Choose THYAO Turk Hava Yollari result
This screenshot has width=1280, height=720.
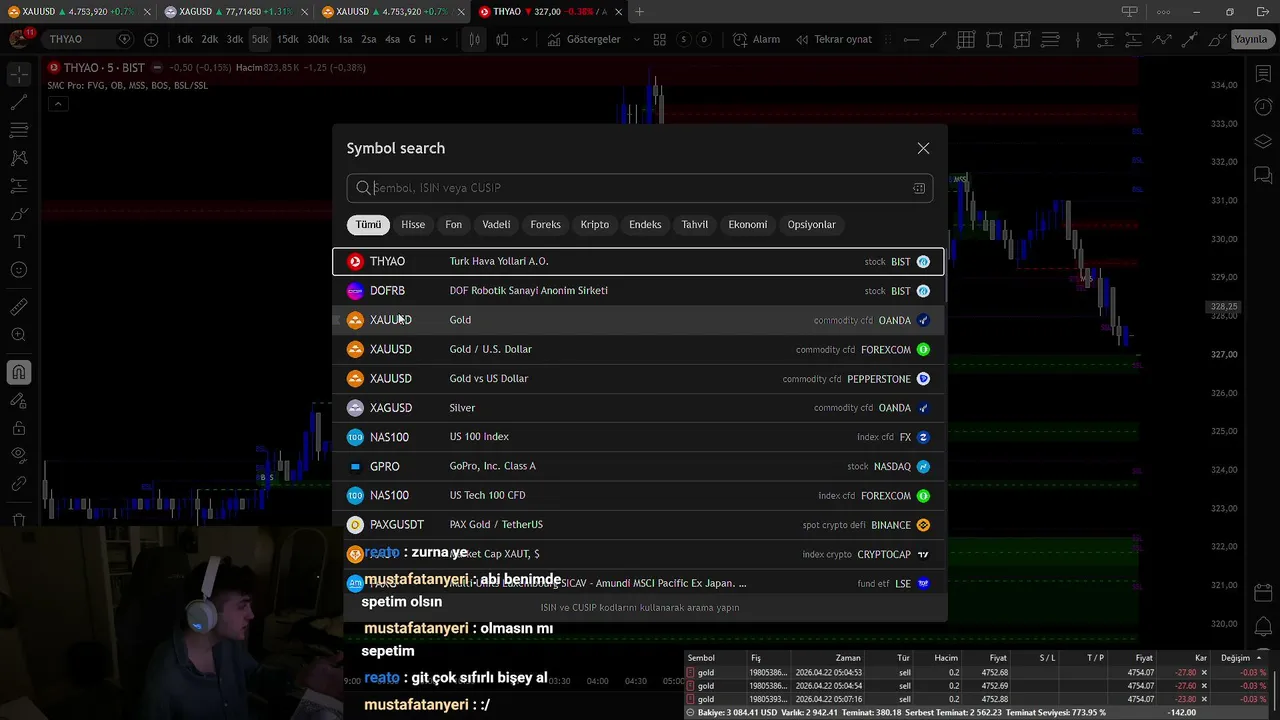638,261
